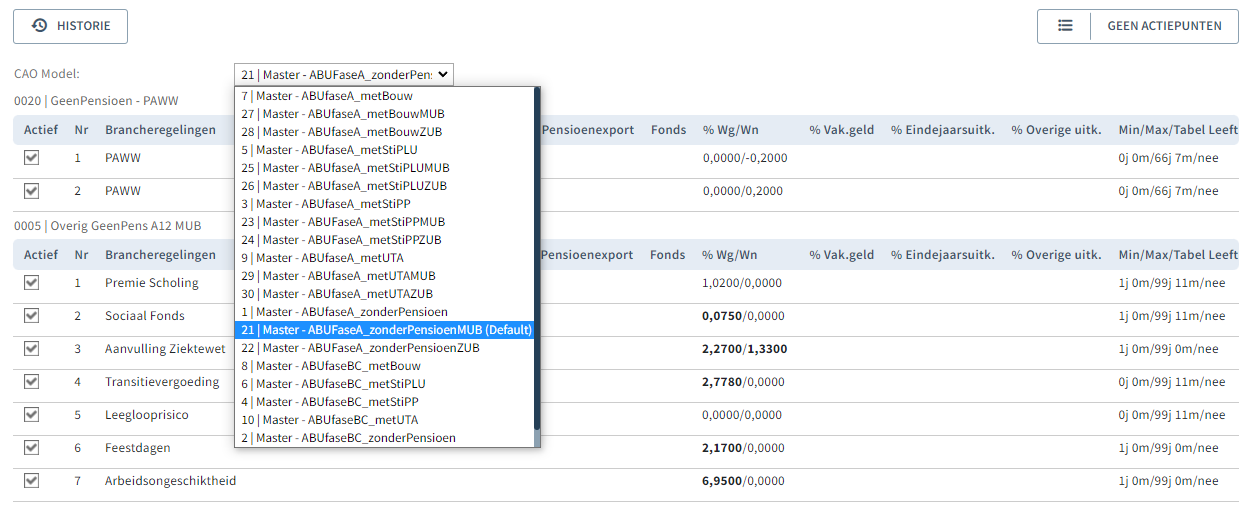The height and width of the screenshot is (514, 1250).
Task: Select 21 Master - ABUFaseA_zonderPensioenMUB (Default)
Action: pyautogui.click(x=385, y=330)
